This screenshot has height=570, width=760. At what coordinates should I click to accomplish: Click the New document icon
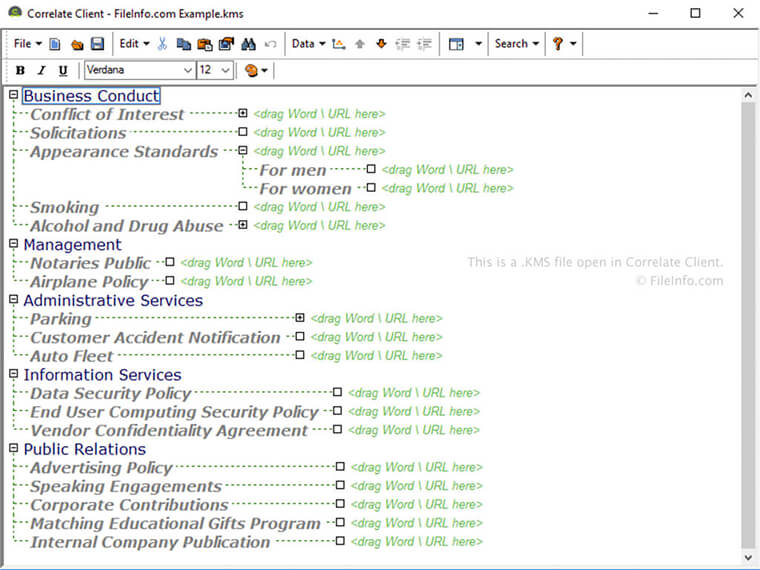click(x=56, y=44)
